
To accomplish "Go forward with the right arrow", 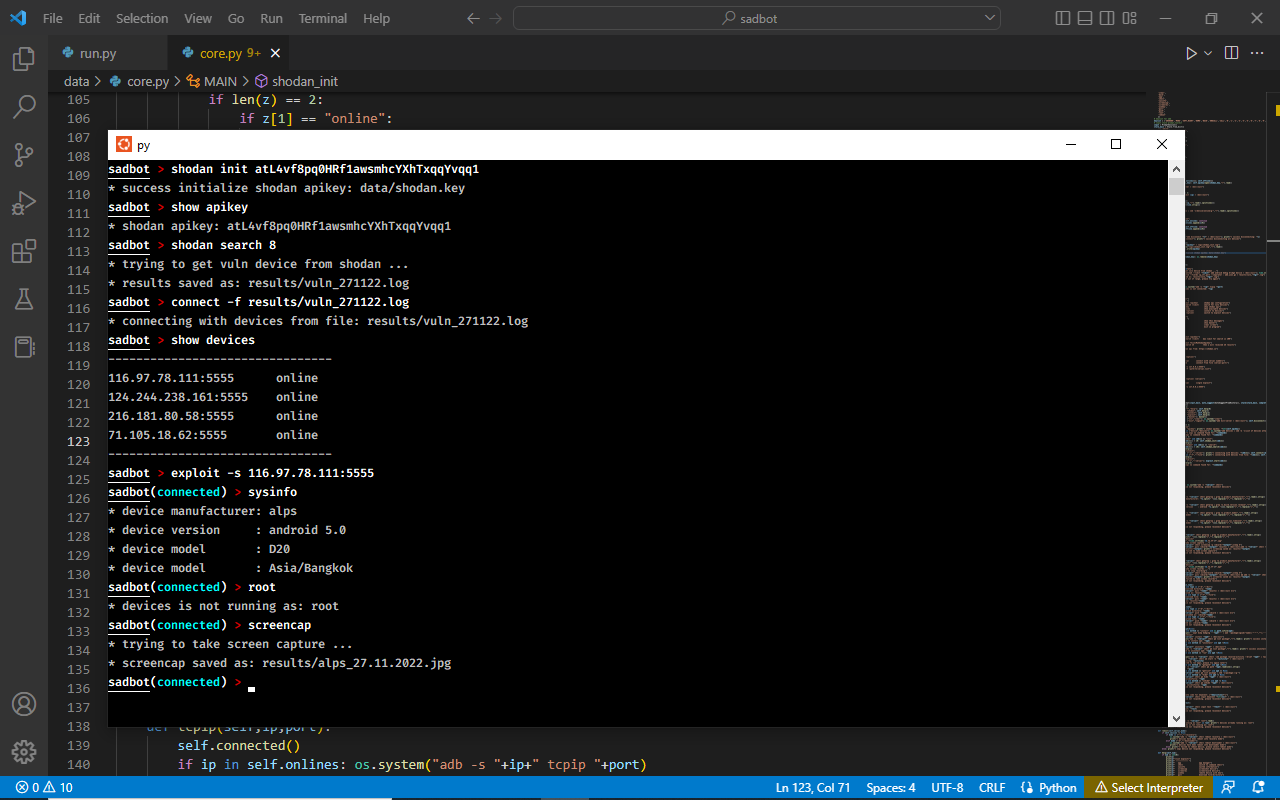I will coord(498,18).
